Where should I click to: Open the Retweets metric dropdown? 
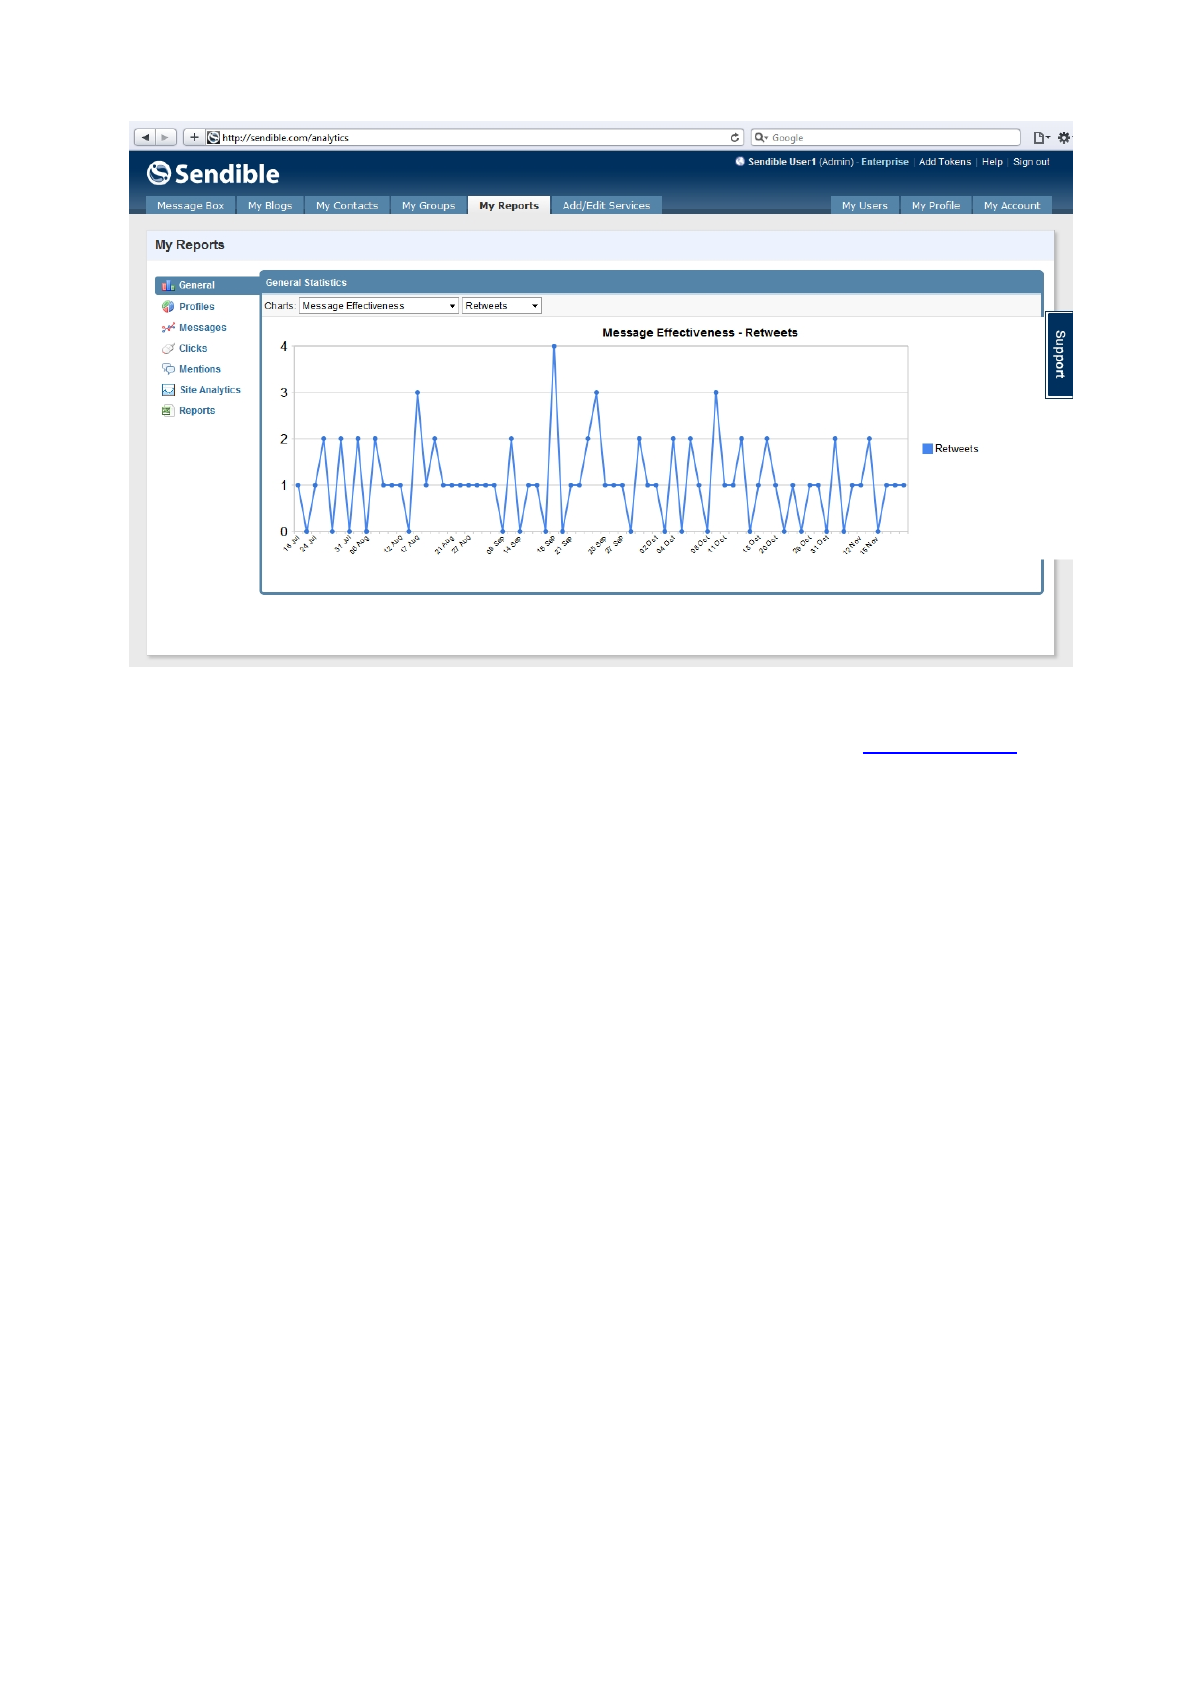tap(502, 306)
